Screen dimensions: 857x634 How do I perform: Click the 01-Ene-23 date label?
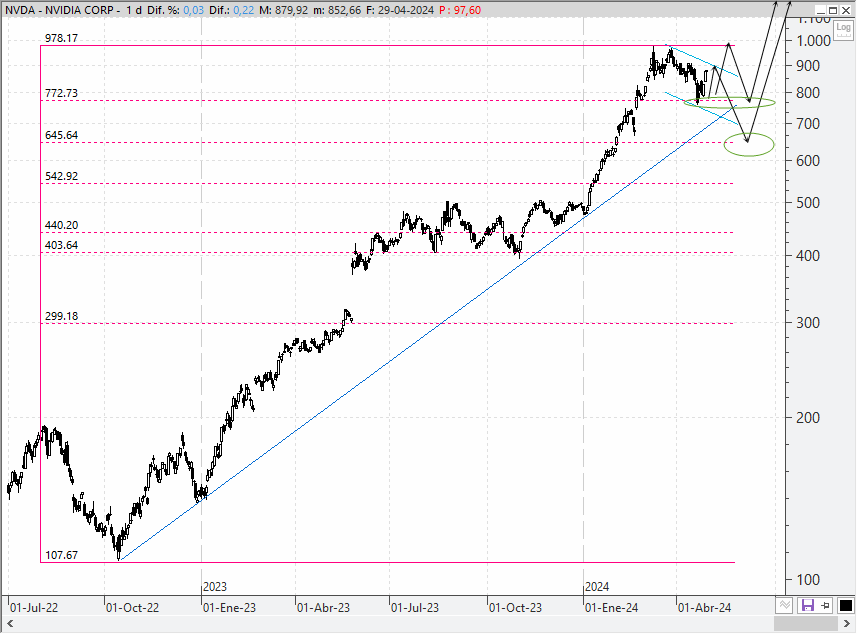point(229,608)
